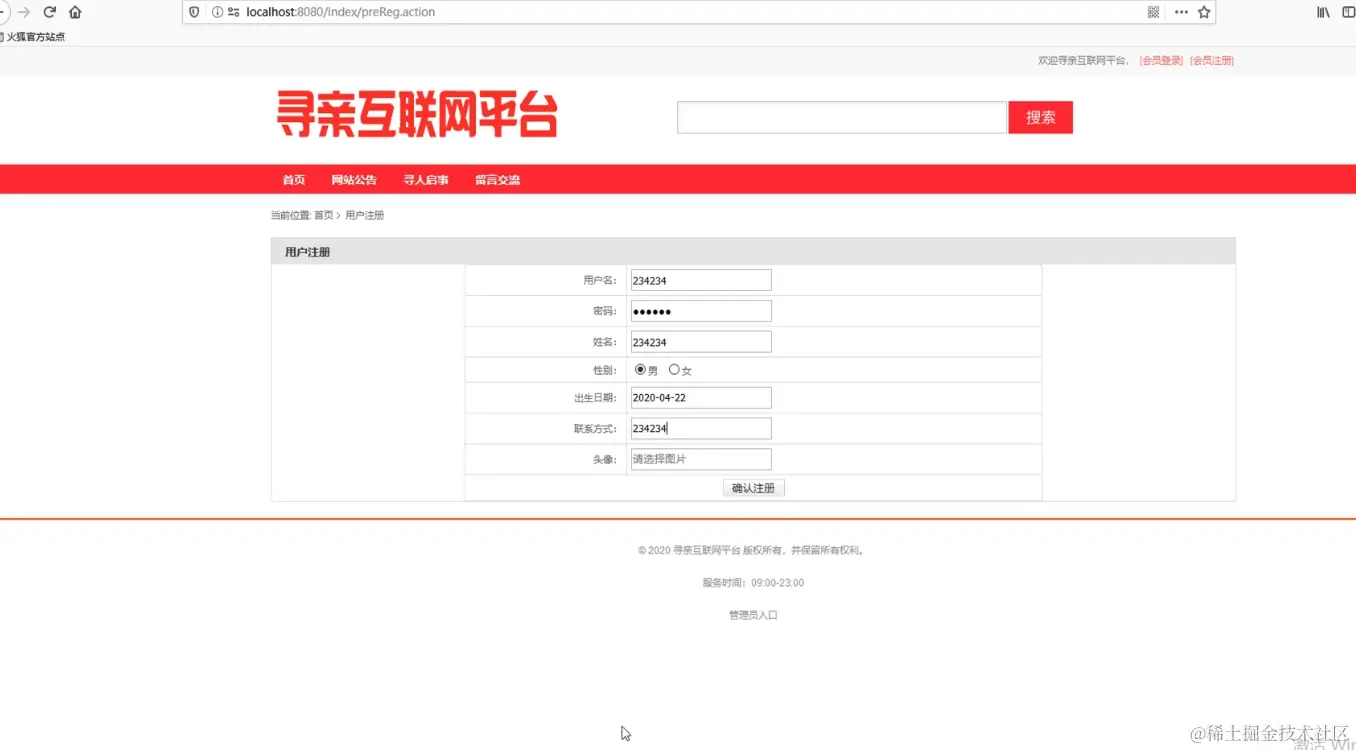This screenshot has width=1356, height=750.
Task: Click the 用户名 input field
Action: point(700,280)
